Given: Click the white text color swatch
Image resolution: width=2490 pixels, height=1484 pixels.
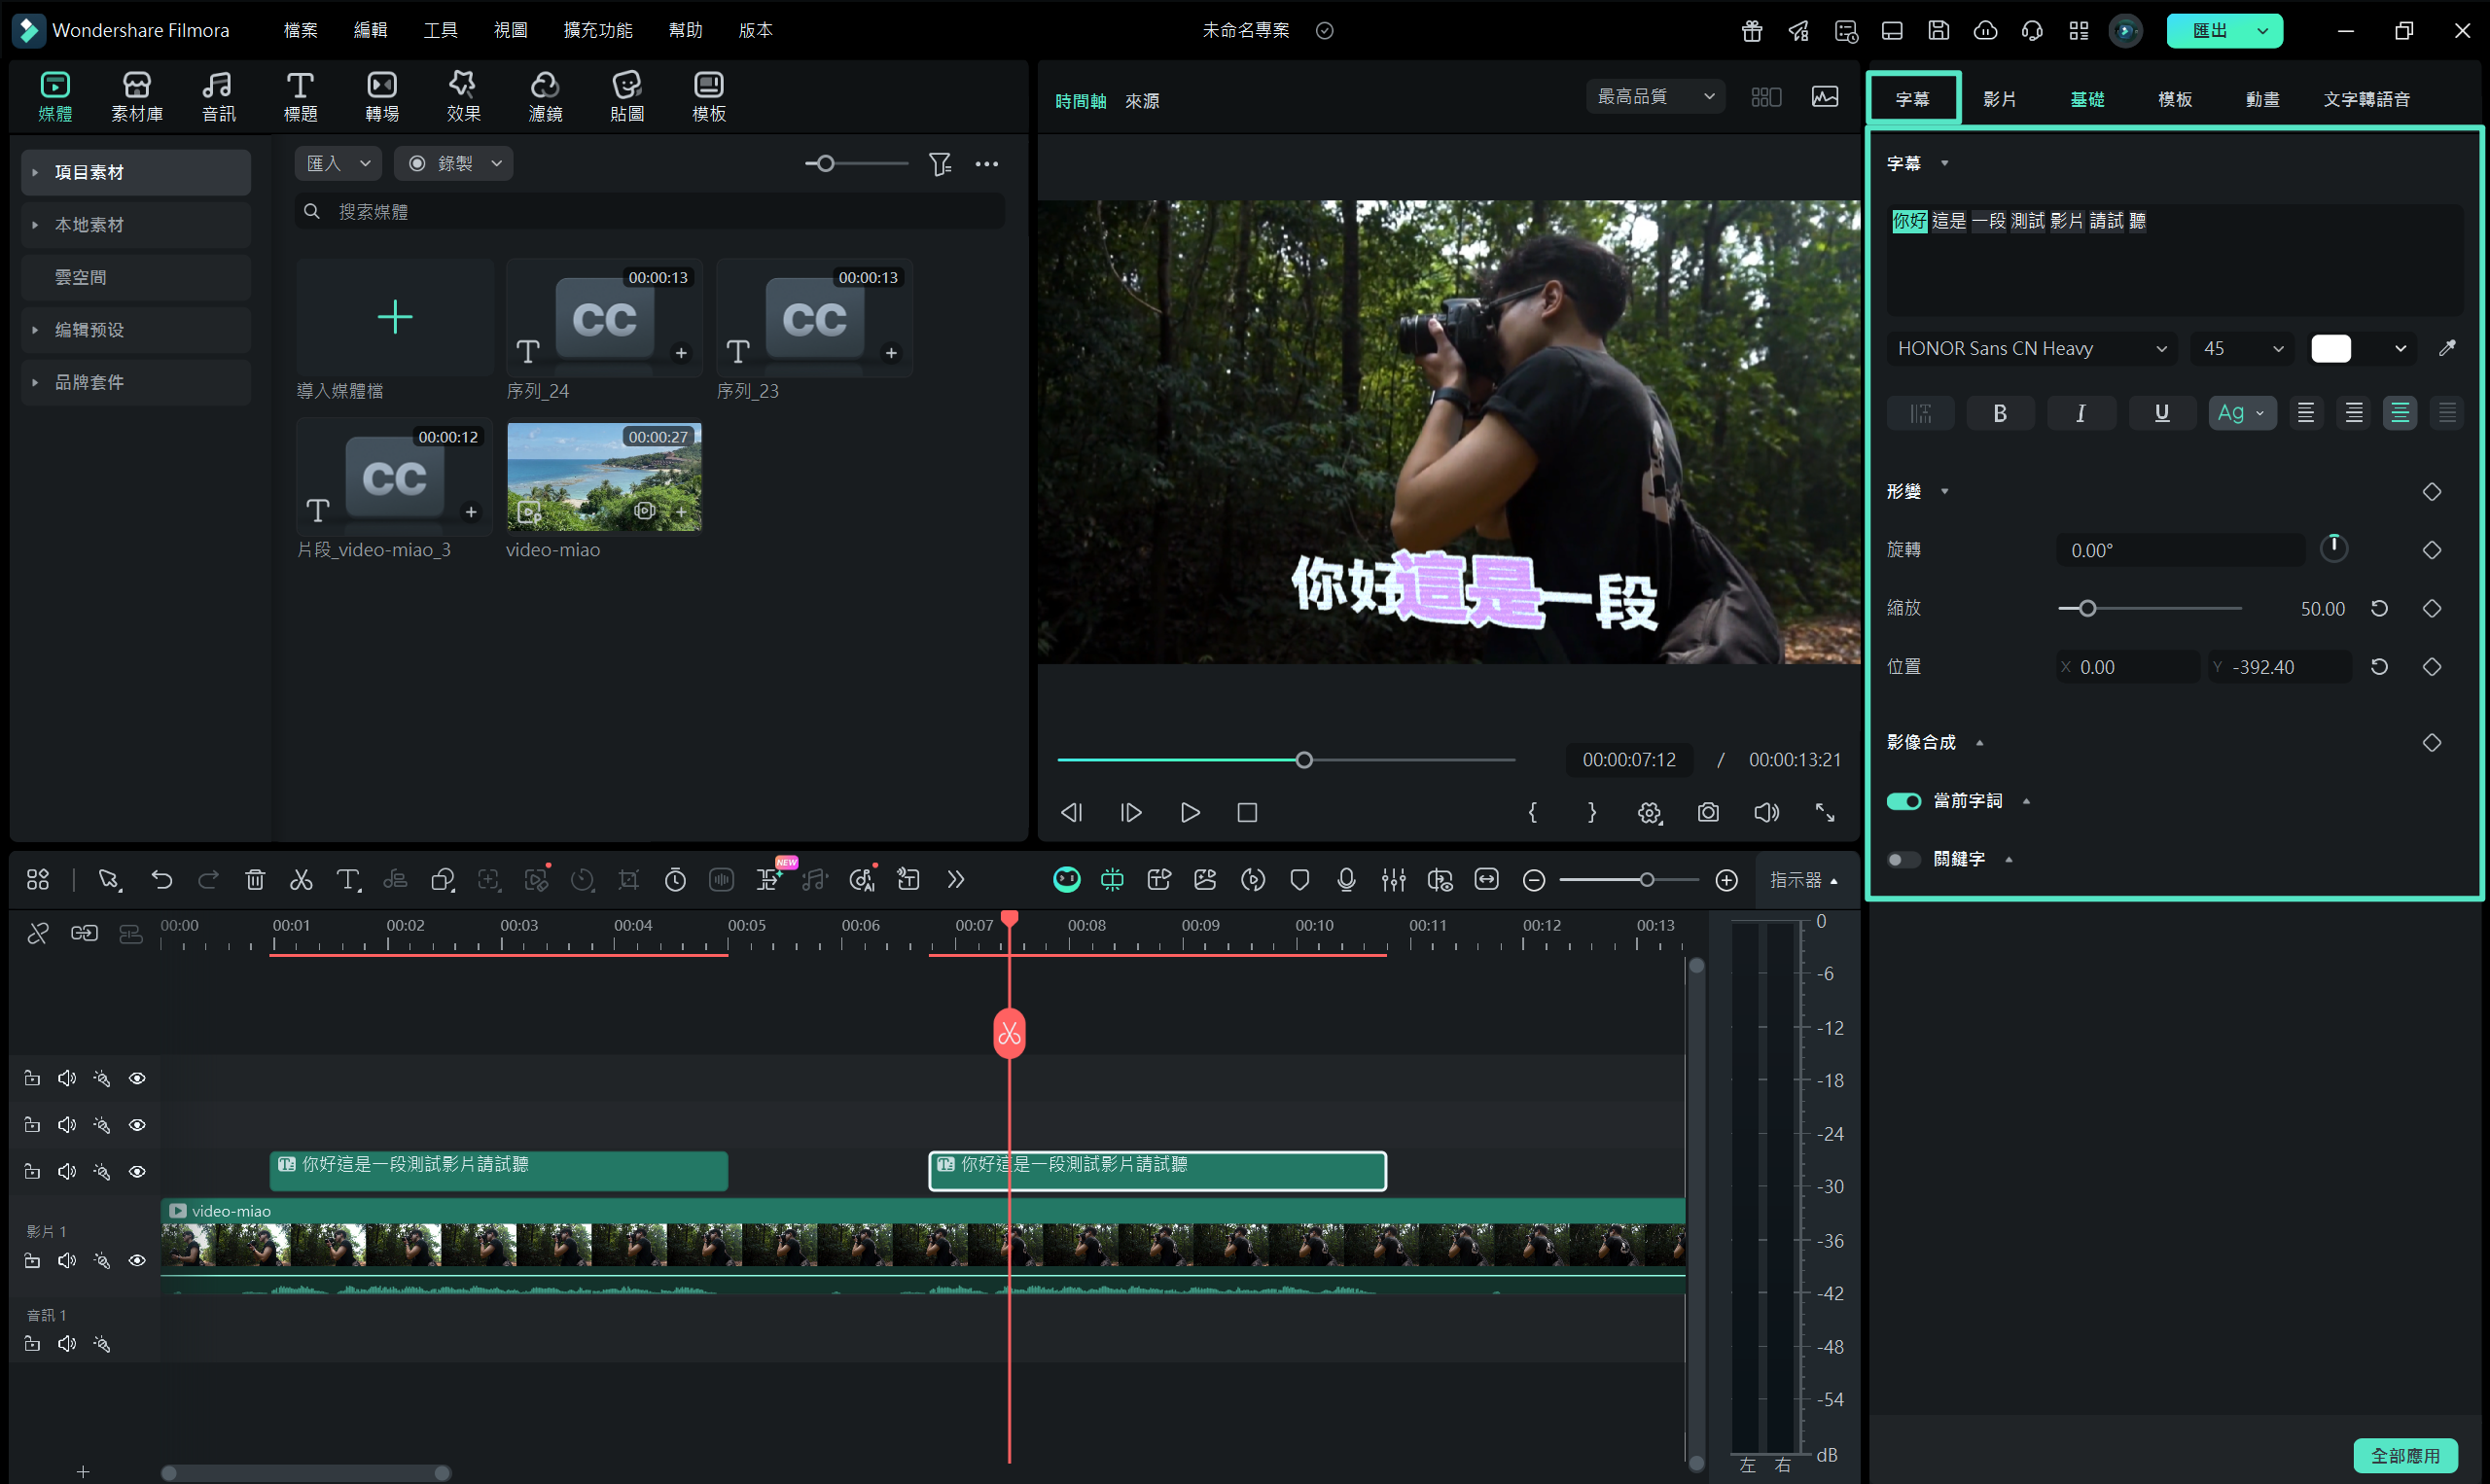Looking at the screenshot, I should click(x=2330, y=348).
